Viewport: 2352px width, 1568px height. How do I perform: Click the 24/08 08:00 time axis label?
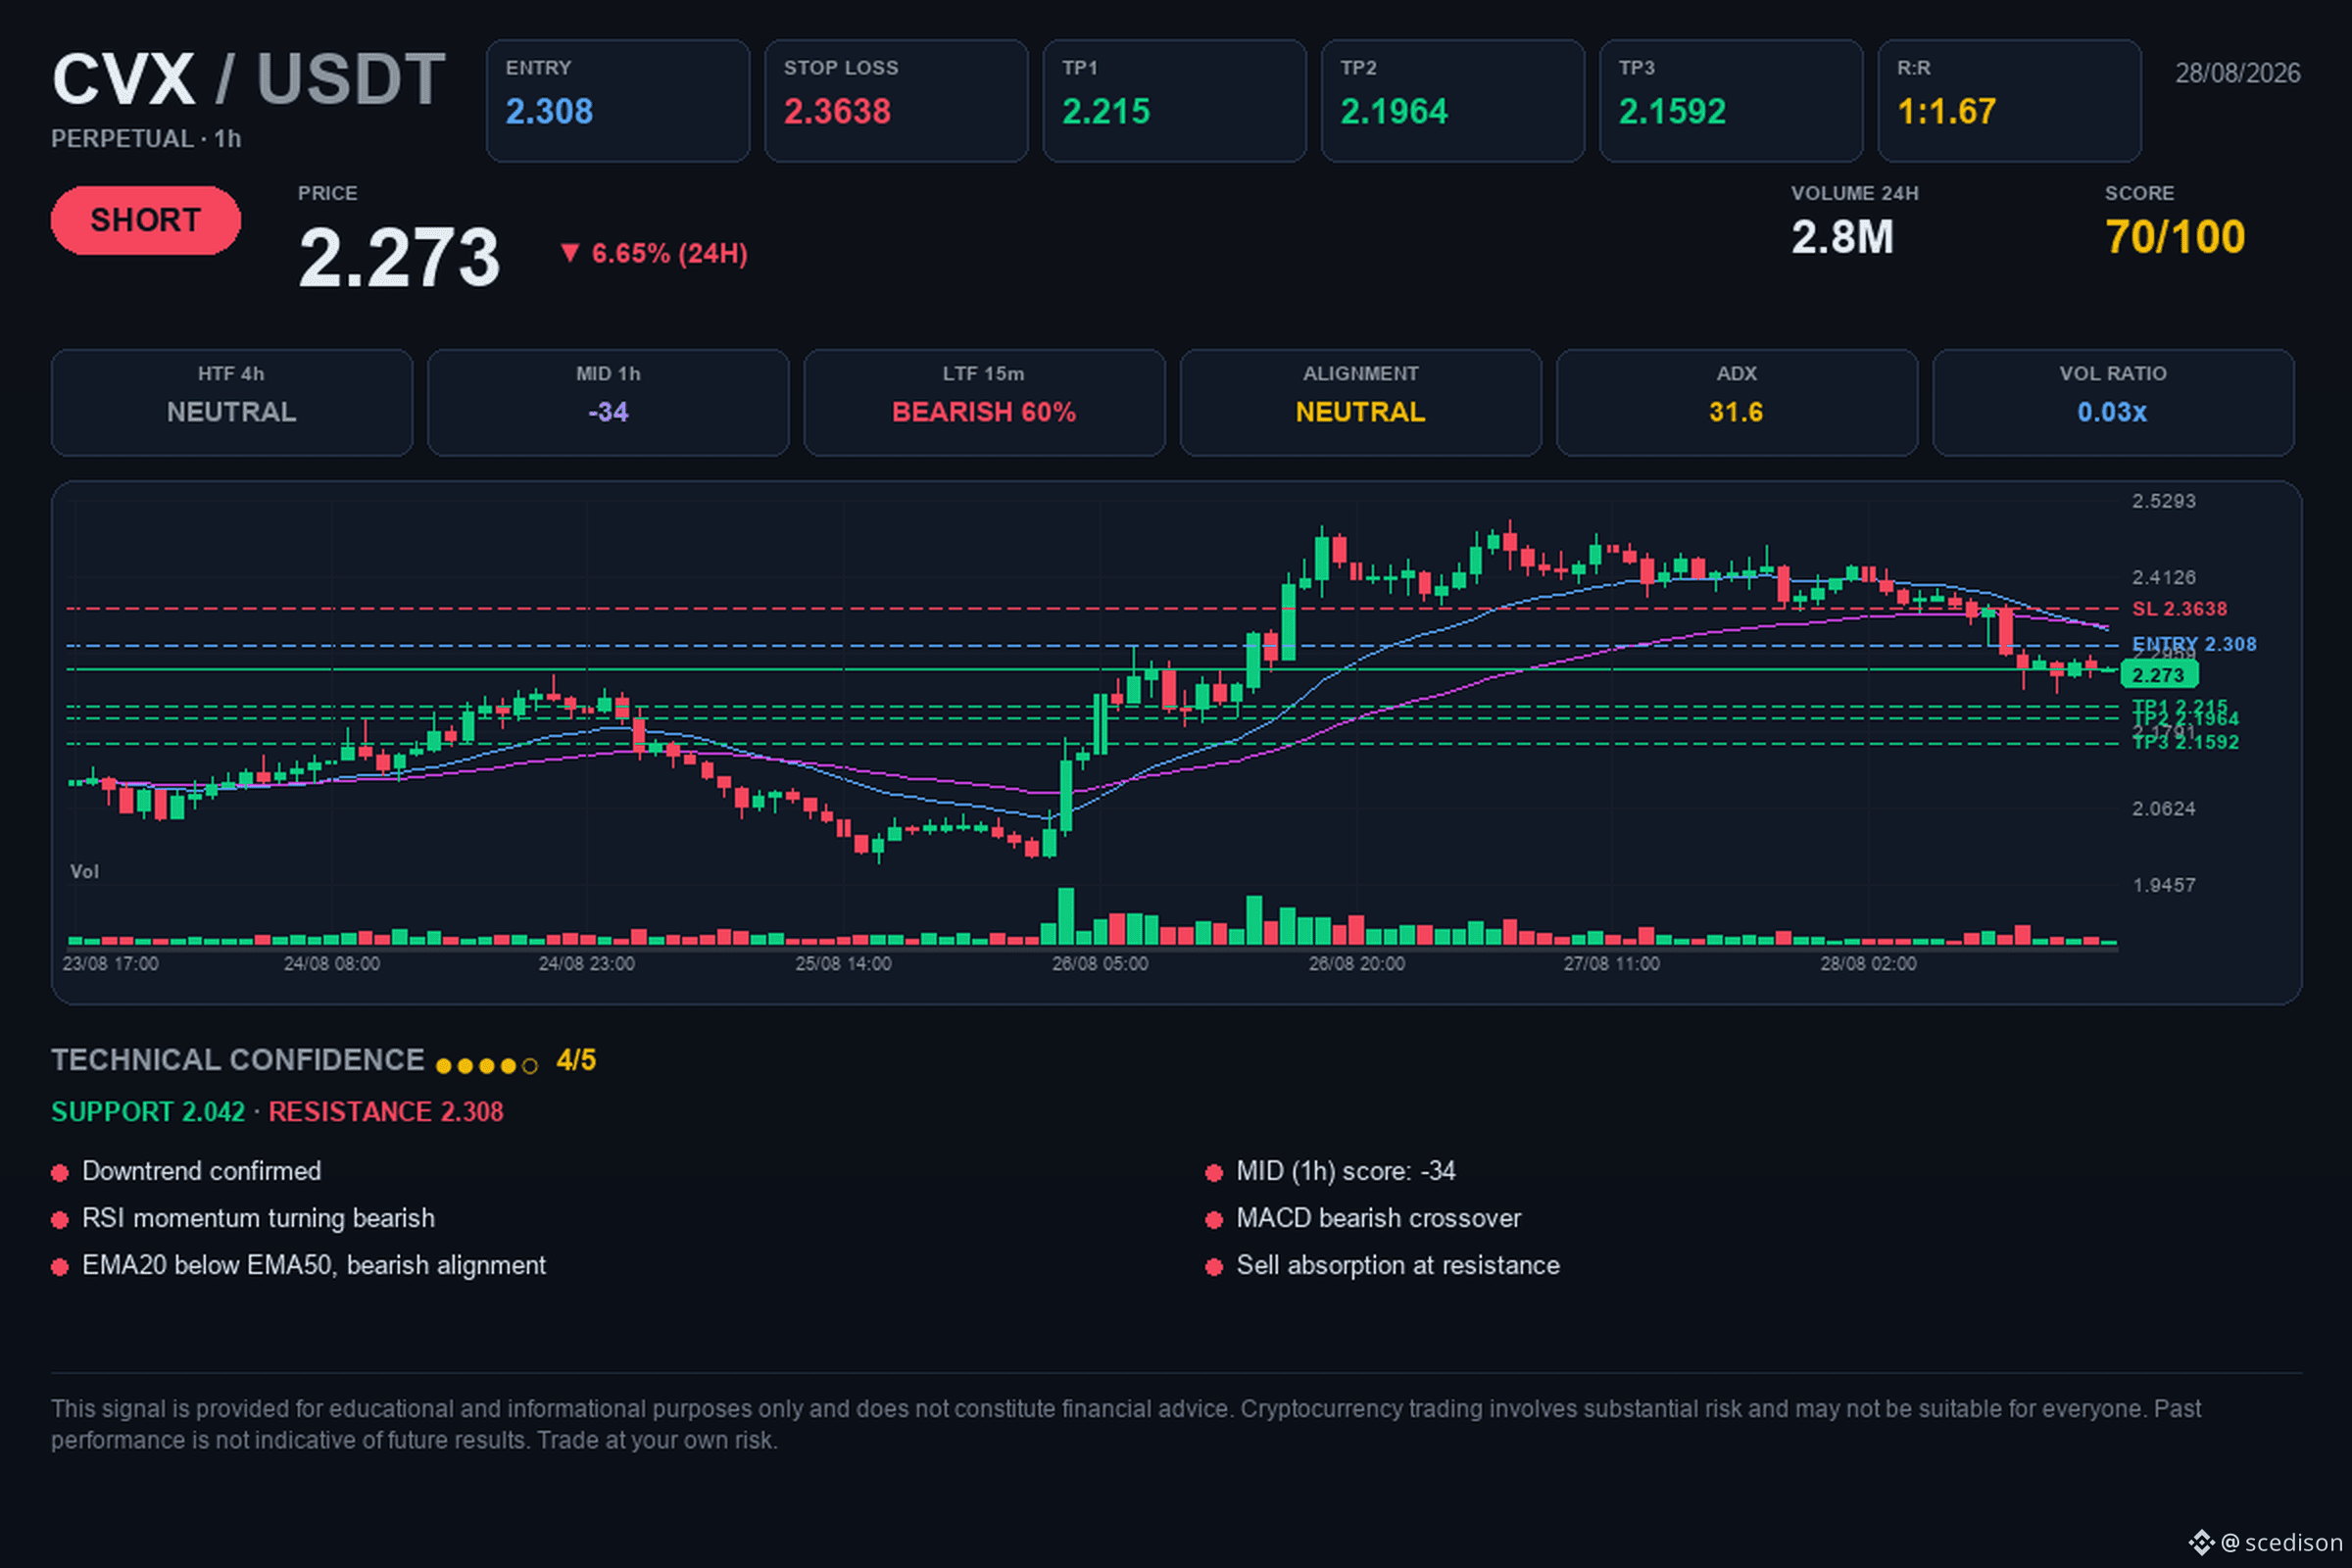pos(332,964)
